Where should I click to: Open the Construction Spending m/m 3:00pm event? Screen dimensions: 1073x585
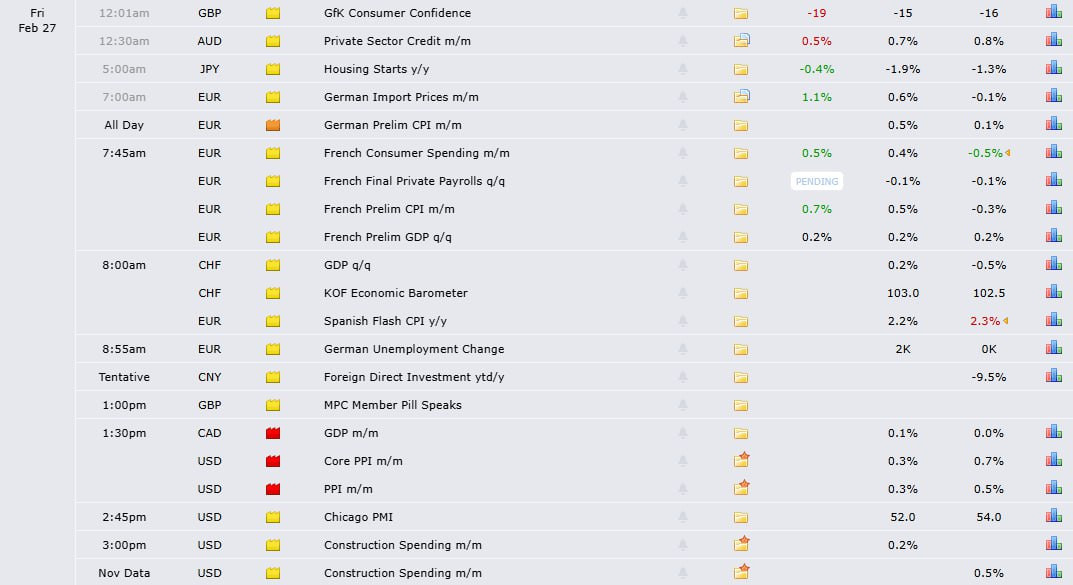402,545
